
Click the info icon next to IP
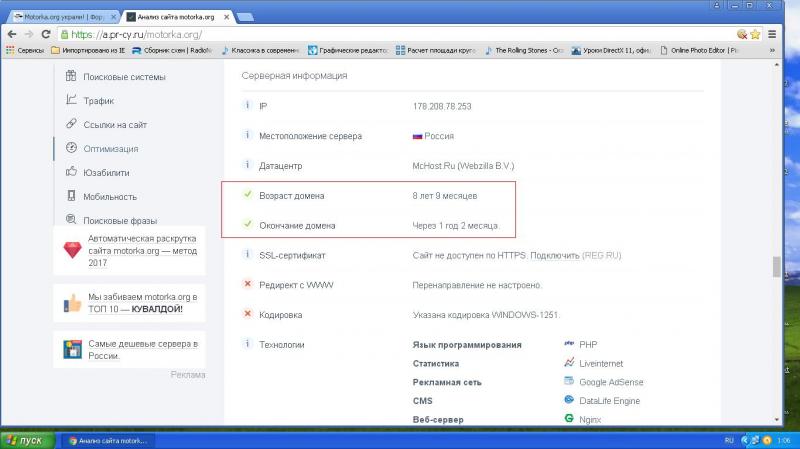click(x=247, y=105)
